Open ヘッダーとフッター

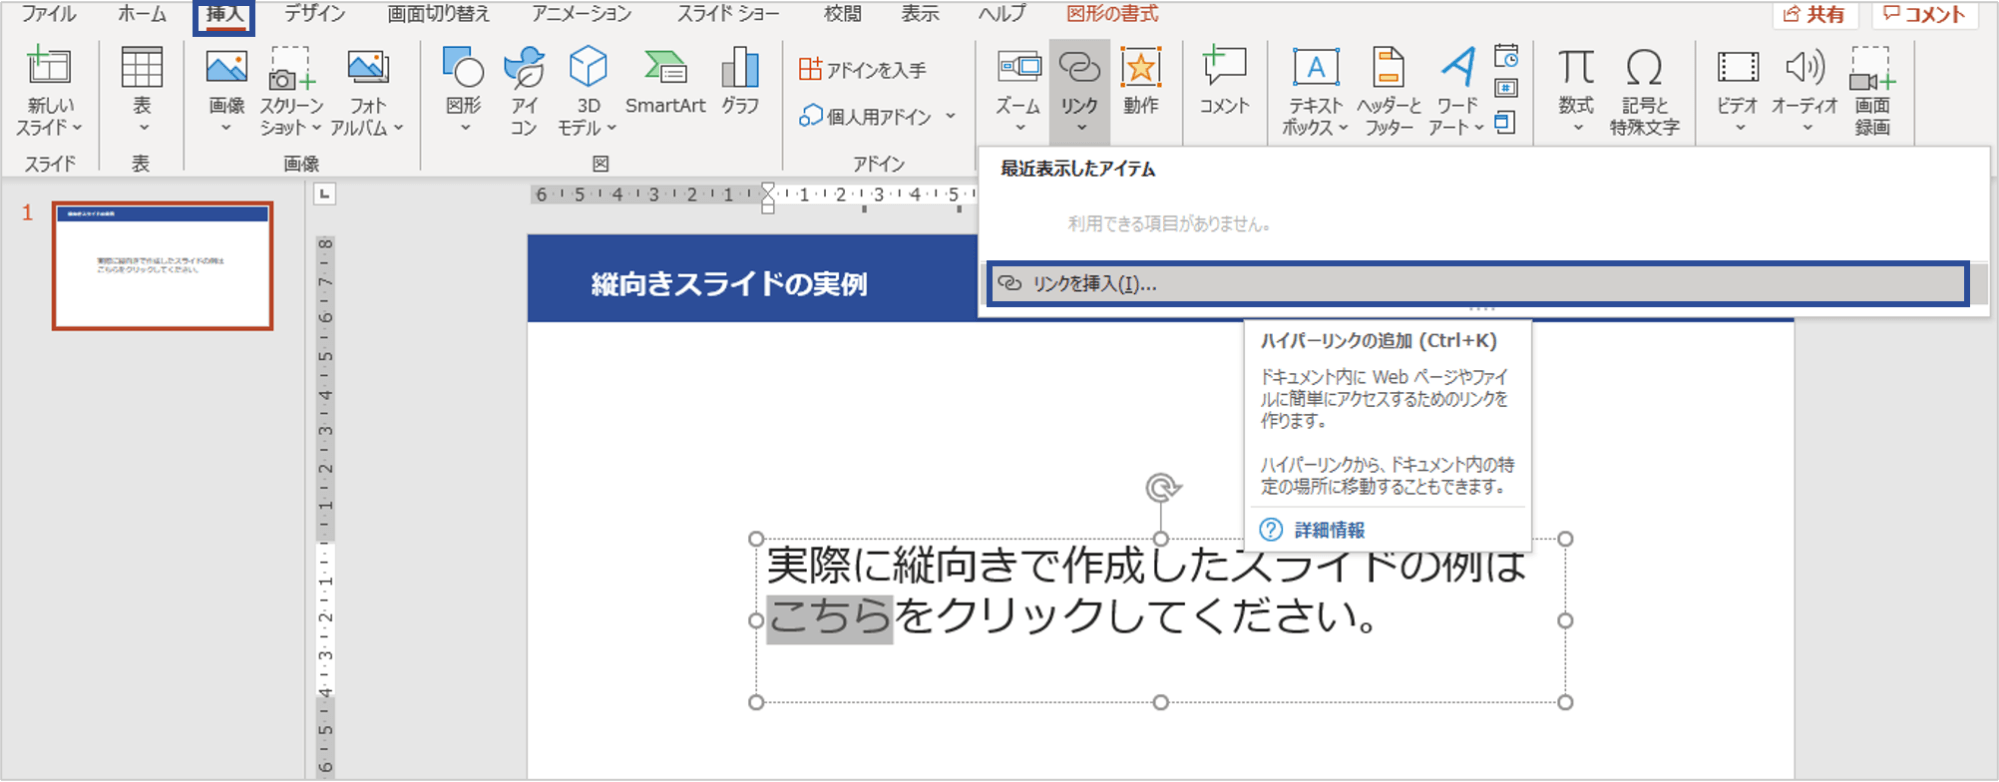click(x=1389, y=91)
